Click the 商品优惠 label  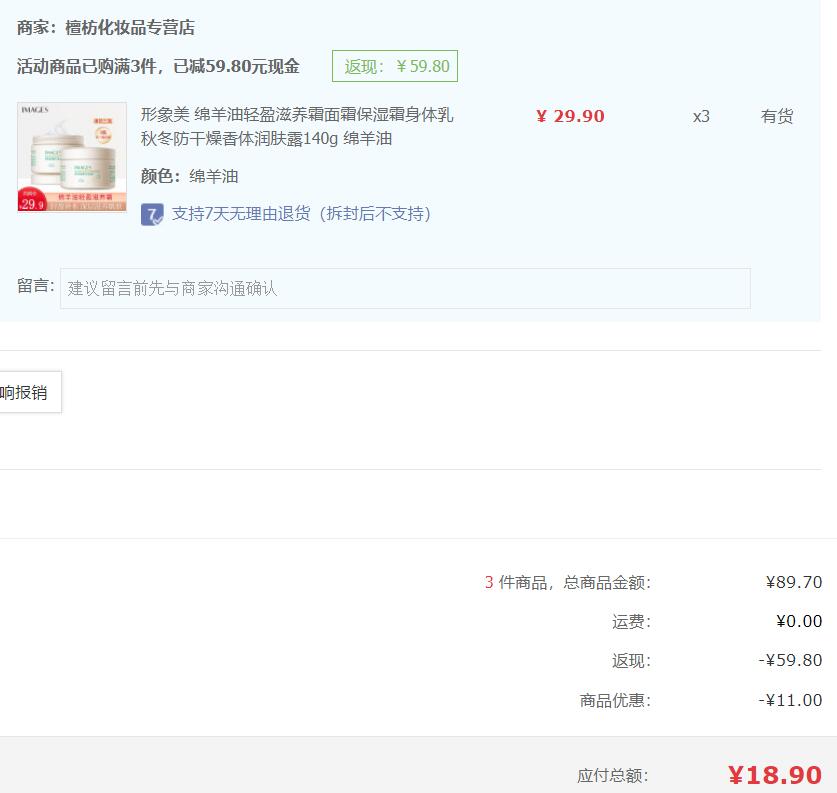tap(615, 701)
